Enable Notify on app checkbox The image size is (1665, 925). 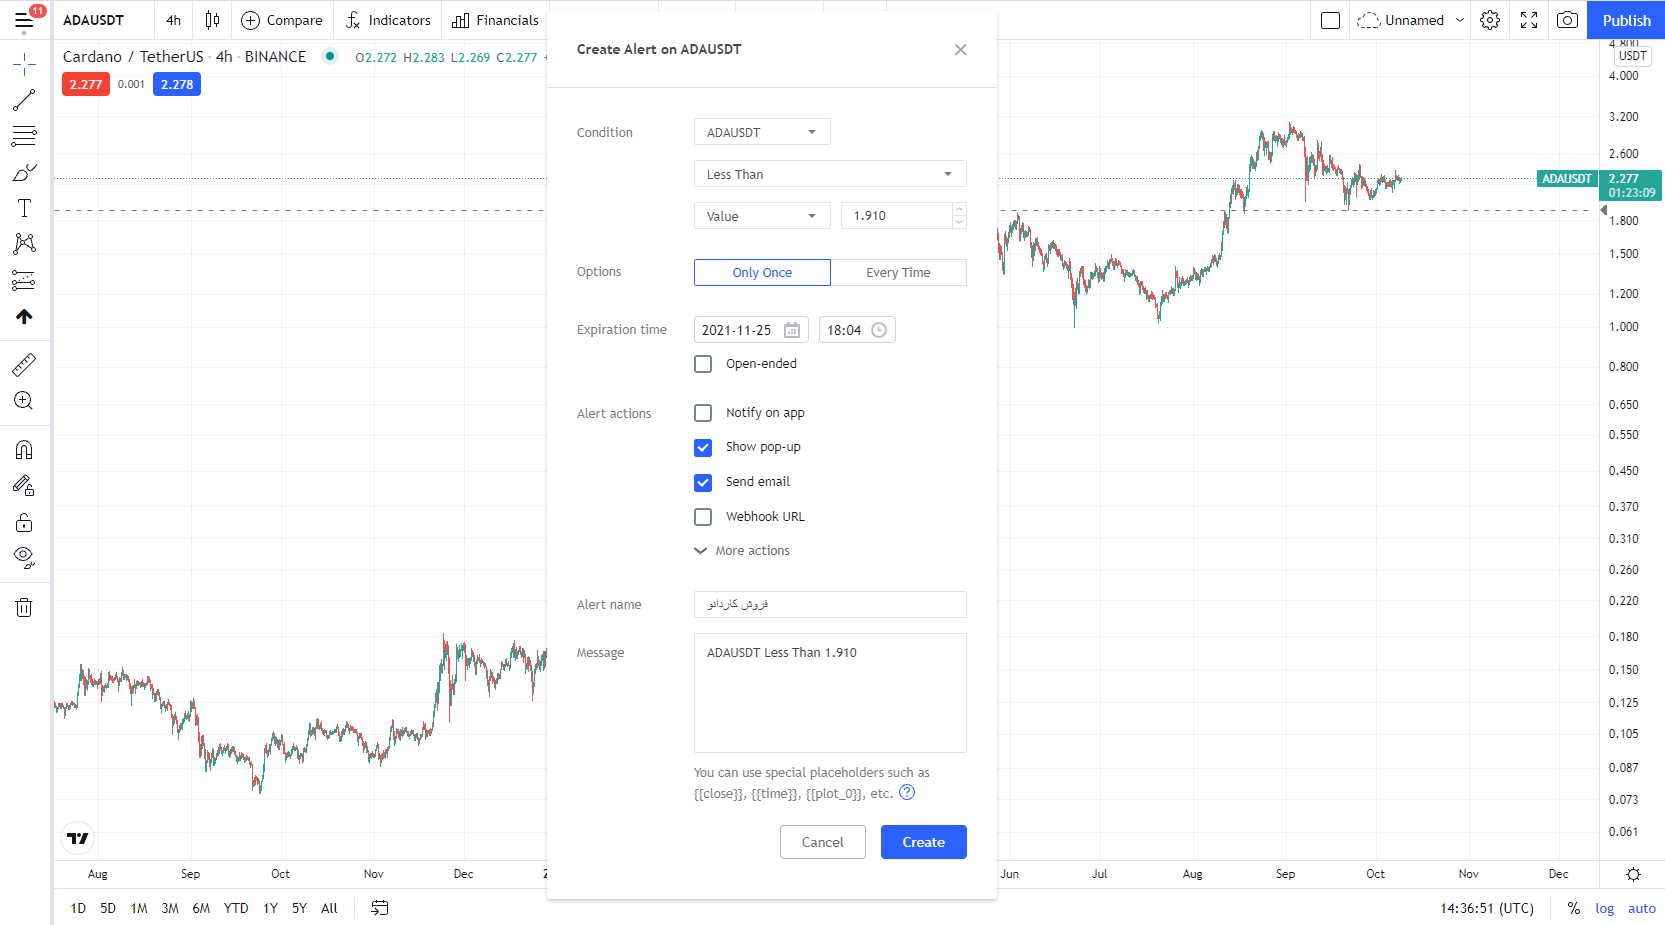[703, 413]
